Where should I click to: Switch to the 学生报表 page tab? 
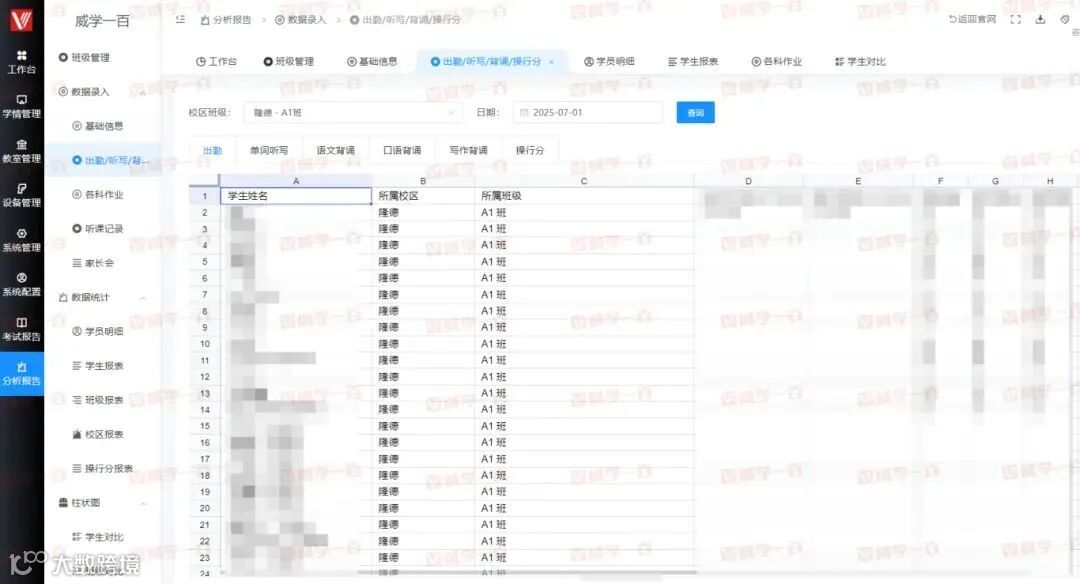pos(693,61)
